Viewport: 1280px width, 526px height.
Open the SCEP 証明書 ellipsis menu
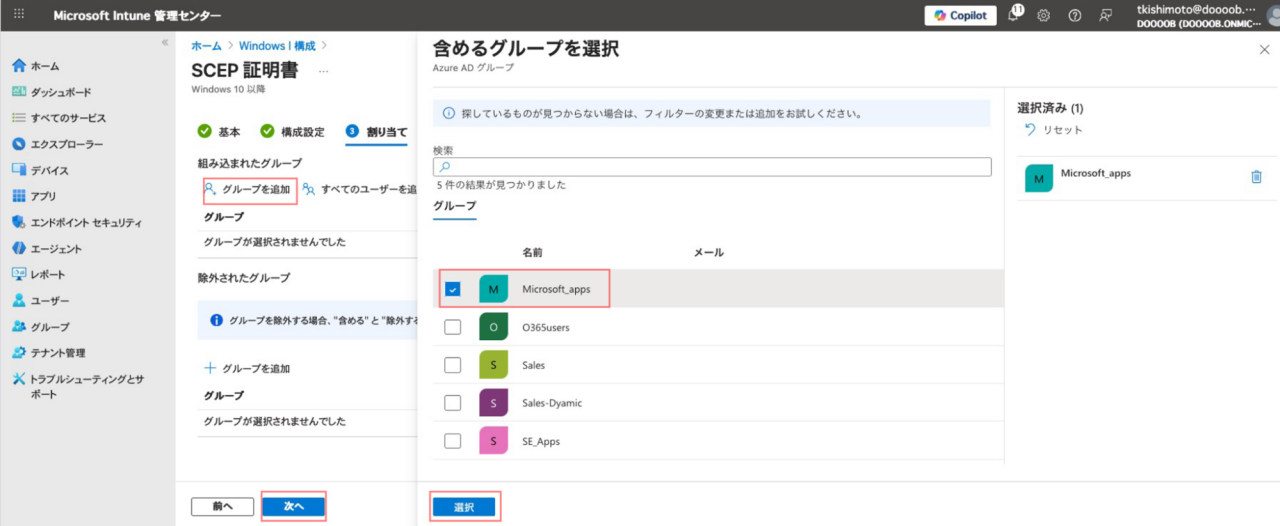click(x=323, y=71)
